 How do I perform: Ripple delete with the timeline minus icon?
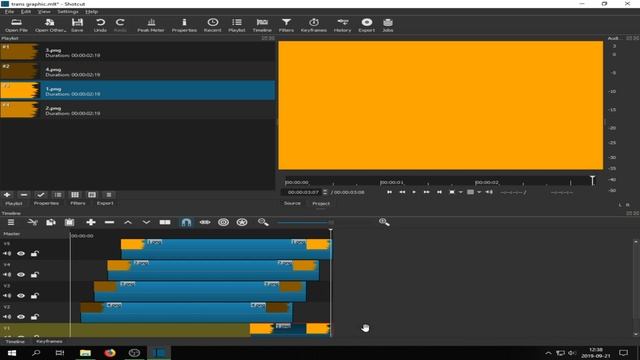pyautogui.click(x=109, y=222)
